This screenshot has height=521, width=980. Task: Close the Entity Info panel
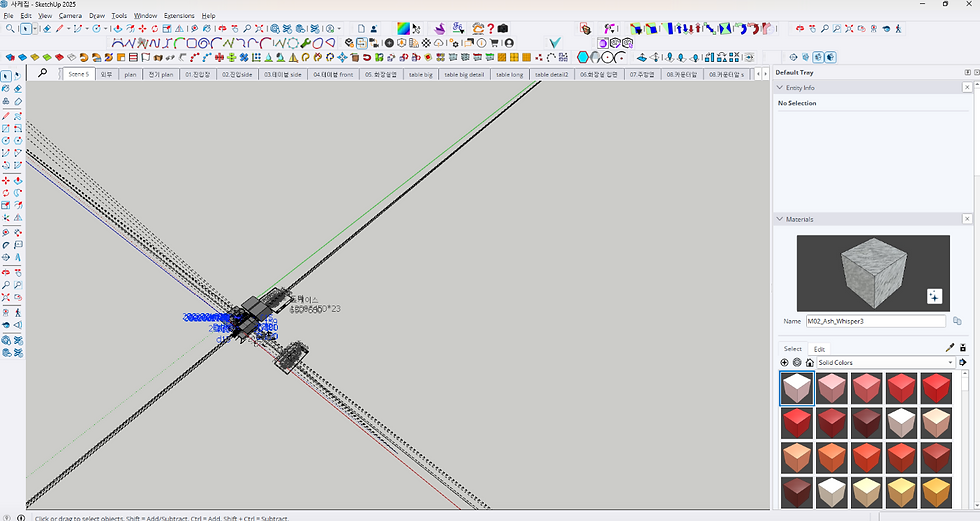tap(967, 87)
